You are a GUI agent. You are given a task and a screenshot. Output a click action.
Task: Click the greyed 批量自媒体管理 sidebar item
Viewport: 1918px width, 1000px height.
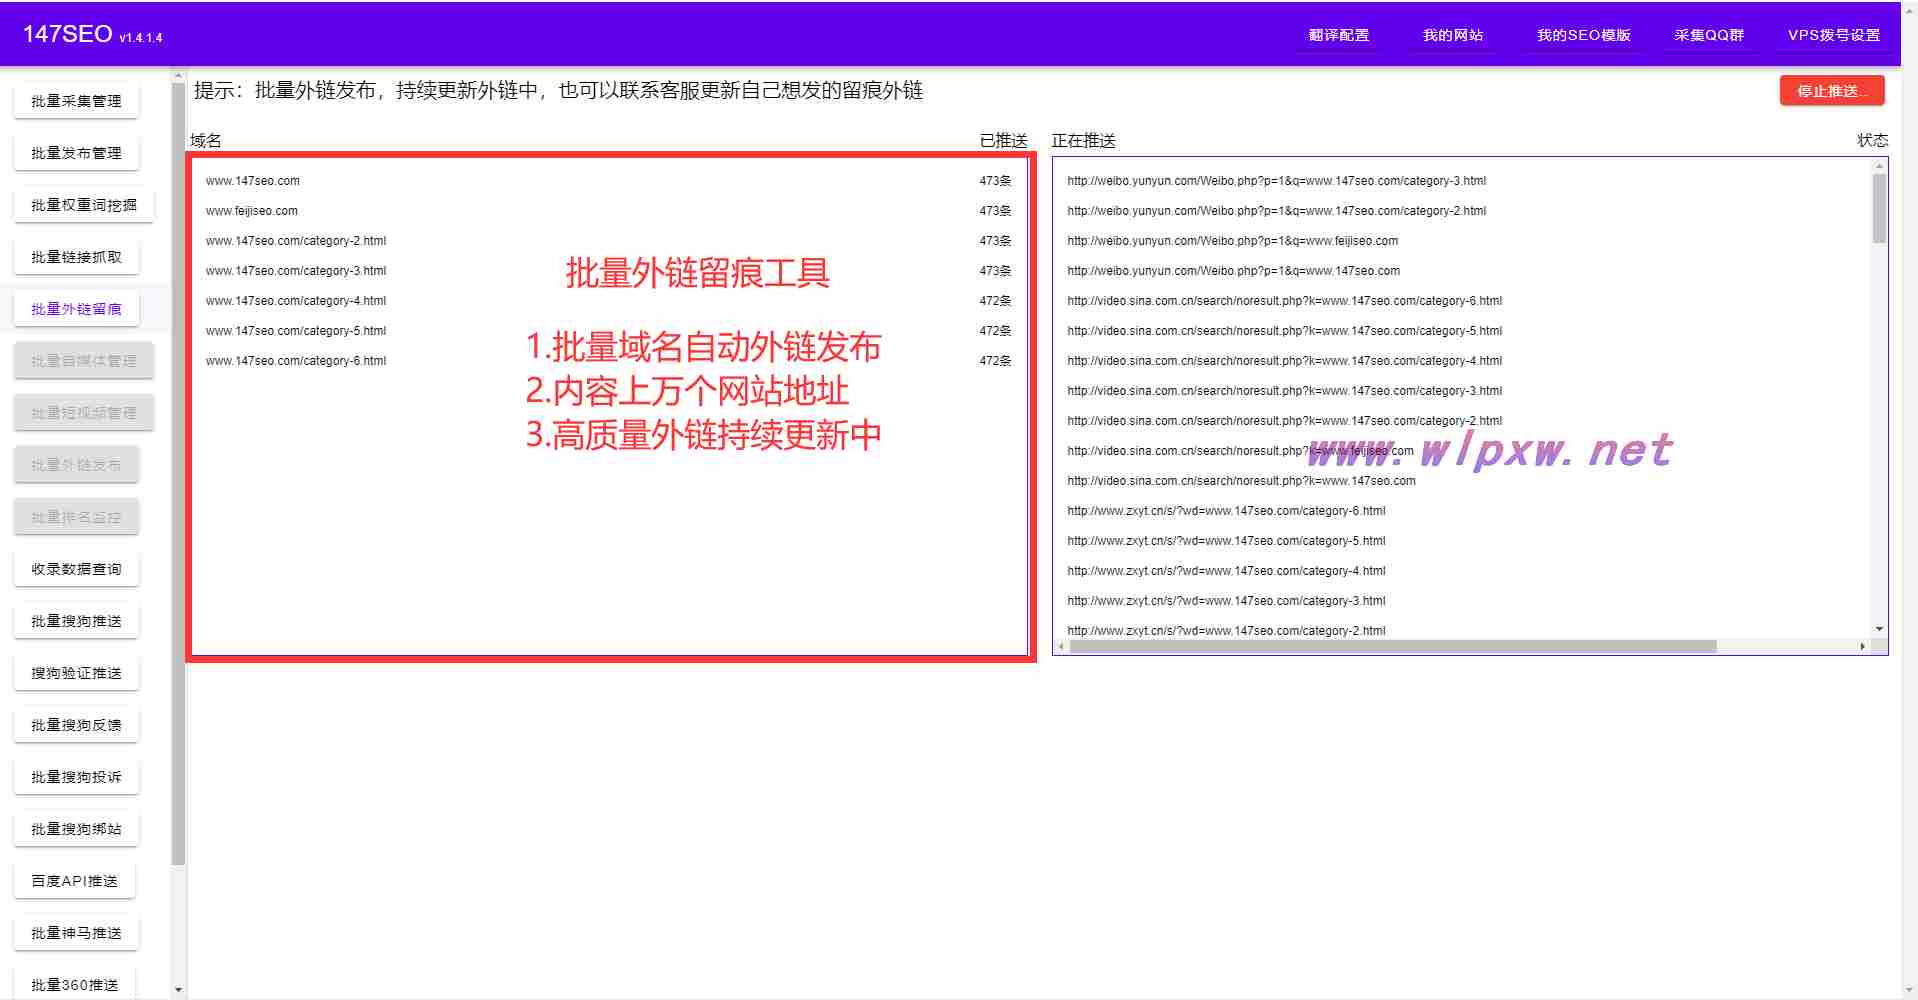coord(84,361)
